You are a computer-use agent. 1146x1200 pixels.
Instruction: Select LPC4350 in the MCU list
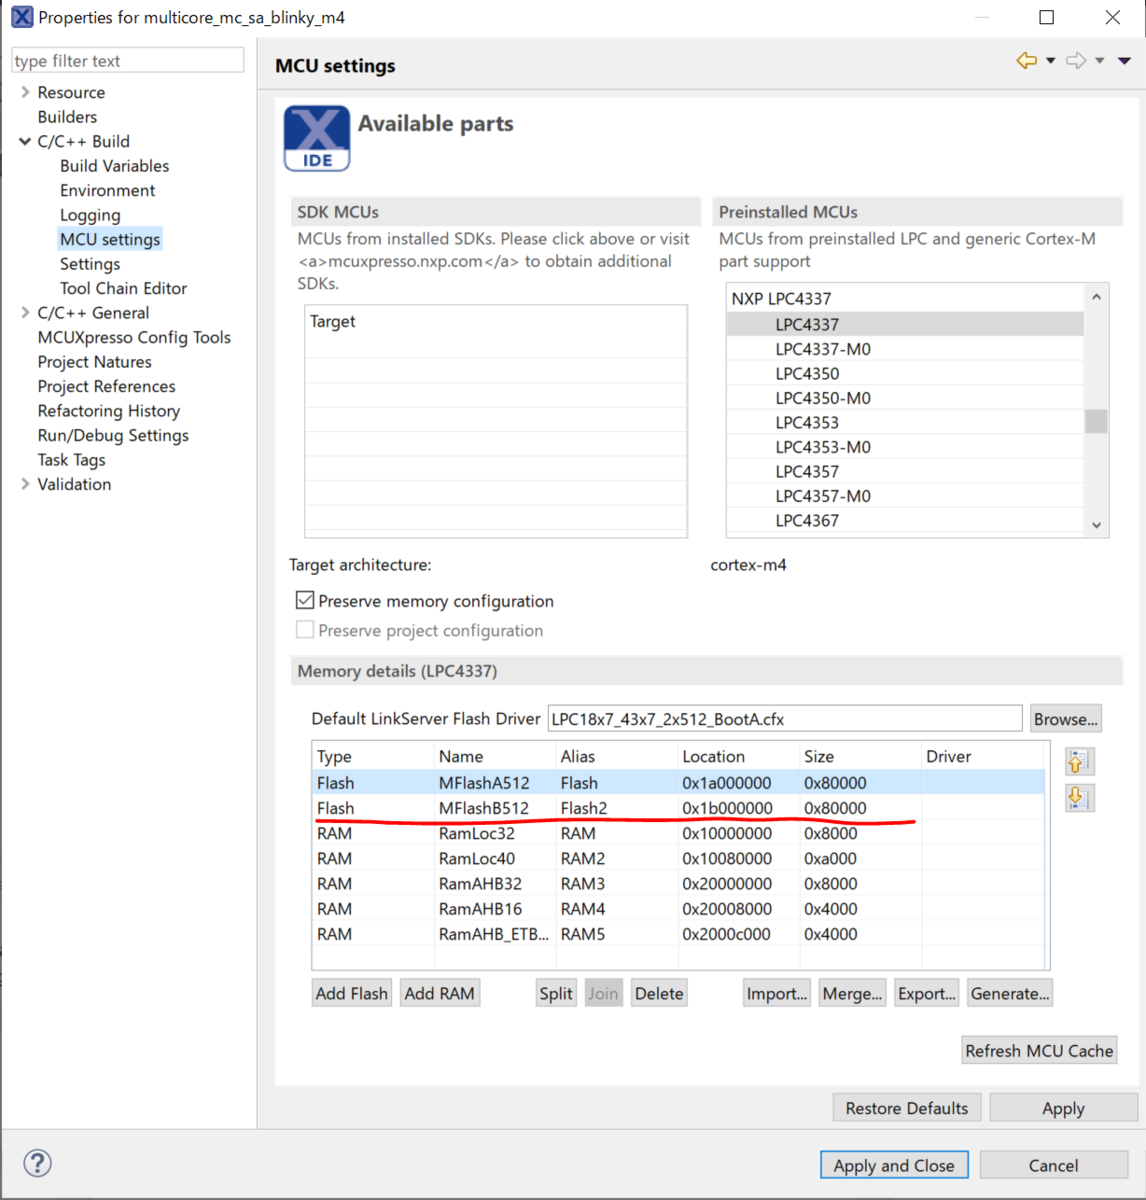click(x=905, y=373)
